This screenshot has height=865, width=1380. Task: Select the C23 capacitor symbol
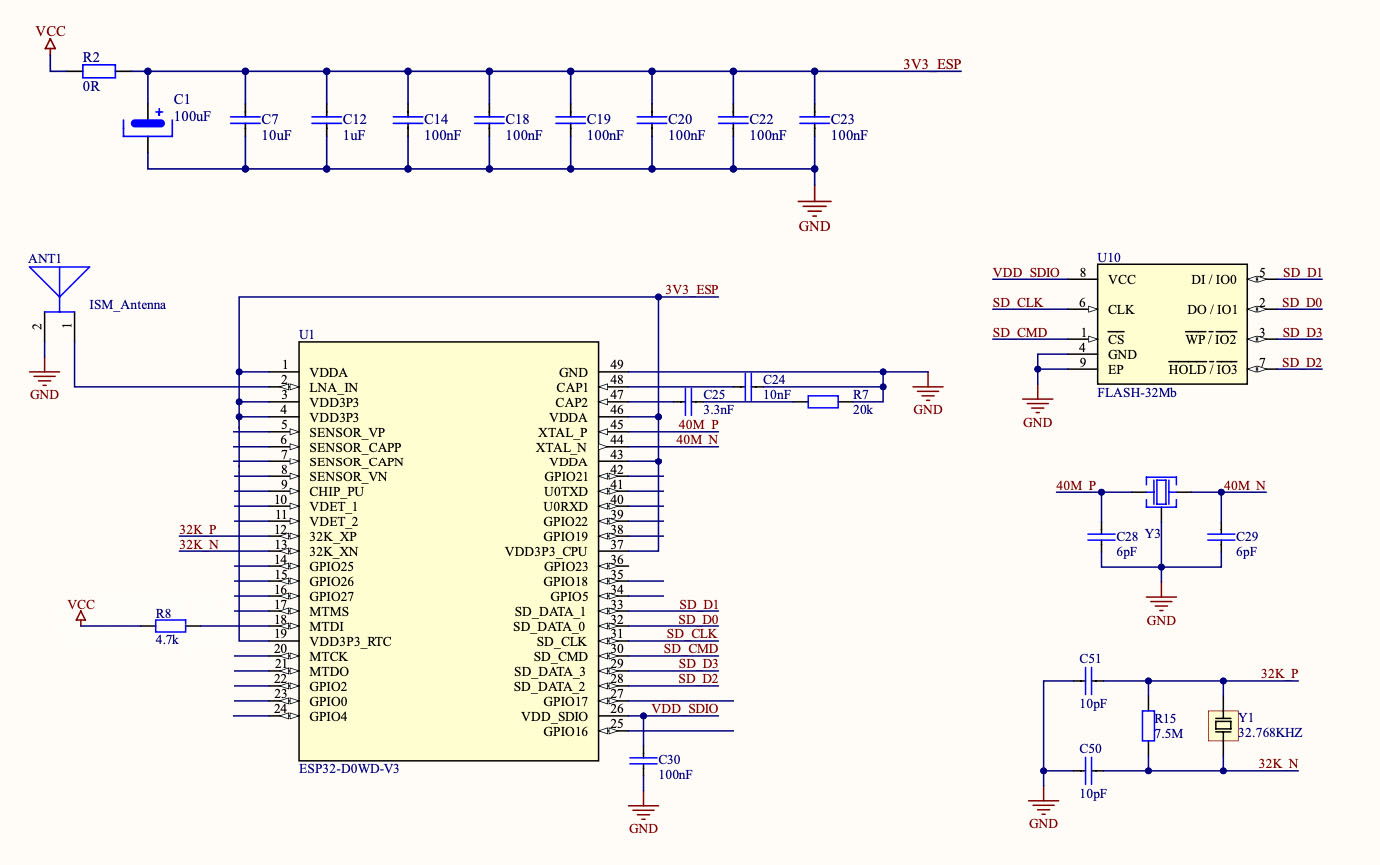pyautogui.click(x=815, y=119)
